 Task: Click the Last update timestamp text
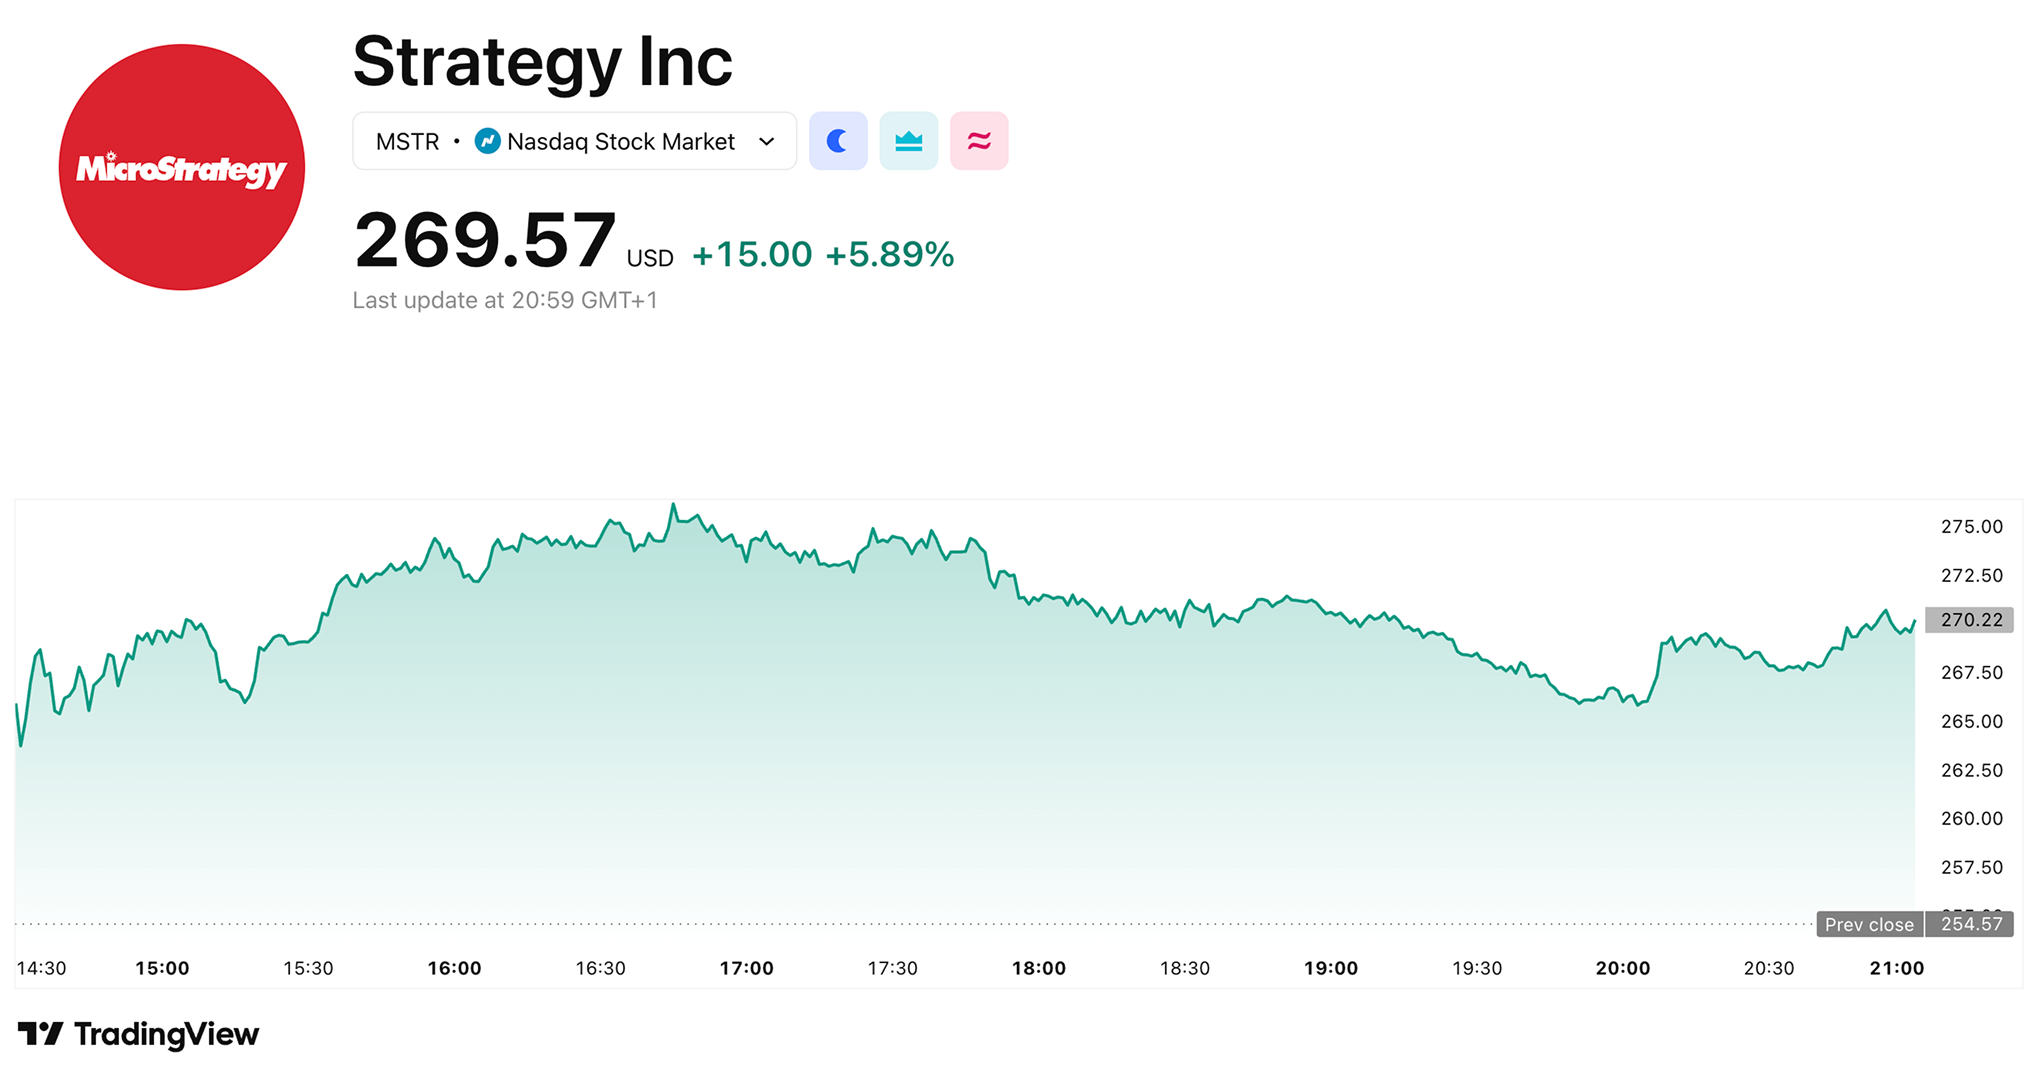click(x=505, y=300)
